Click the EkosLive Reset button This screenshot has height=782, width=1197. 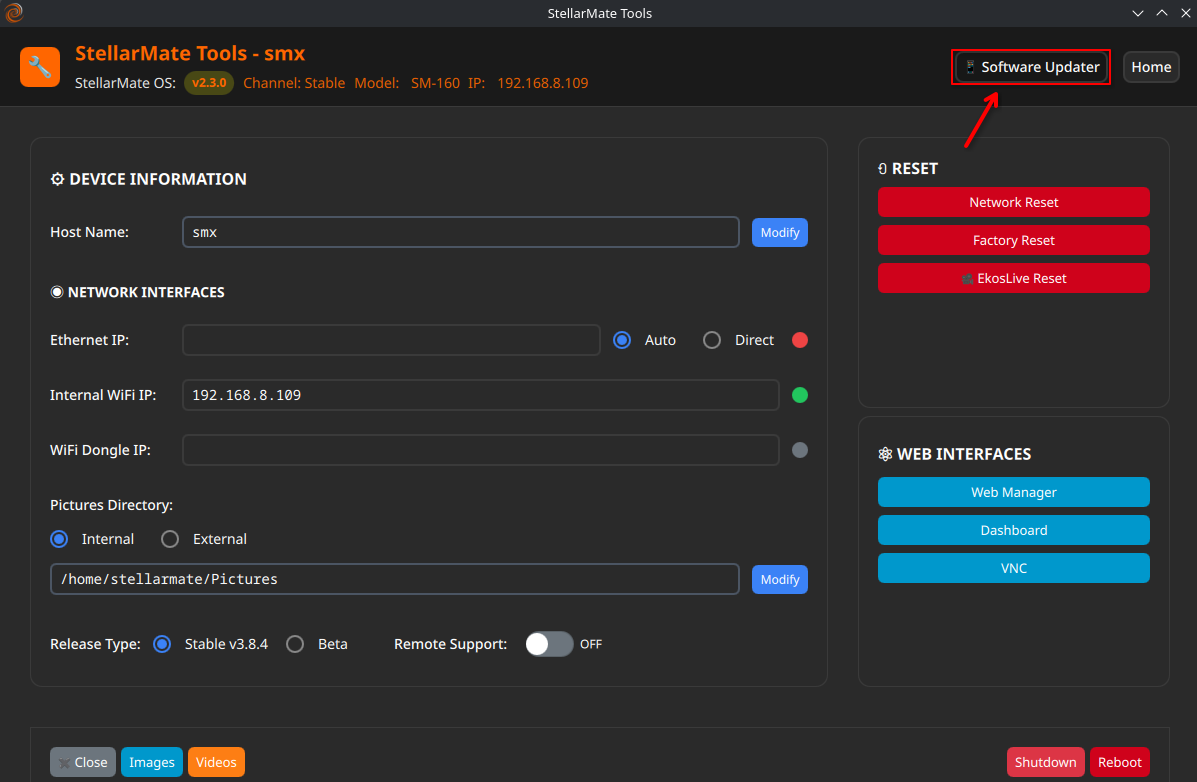1013,278
